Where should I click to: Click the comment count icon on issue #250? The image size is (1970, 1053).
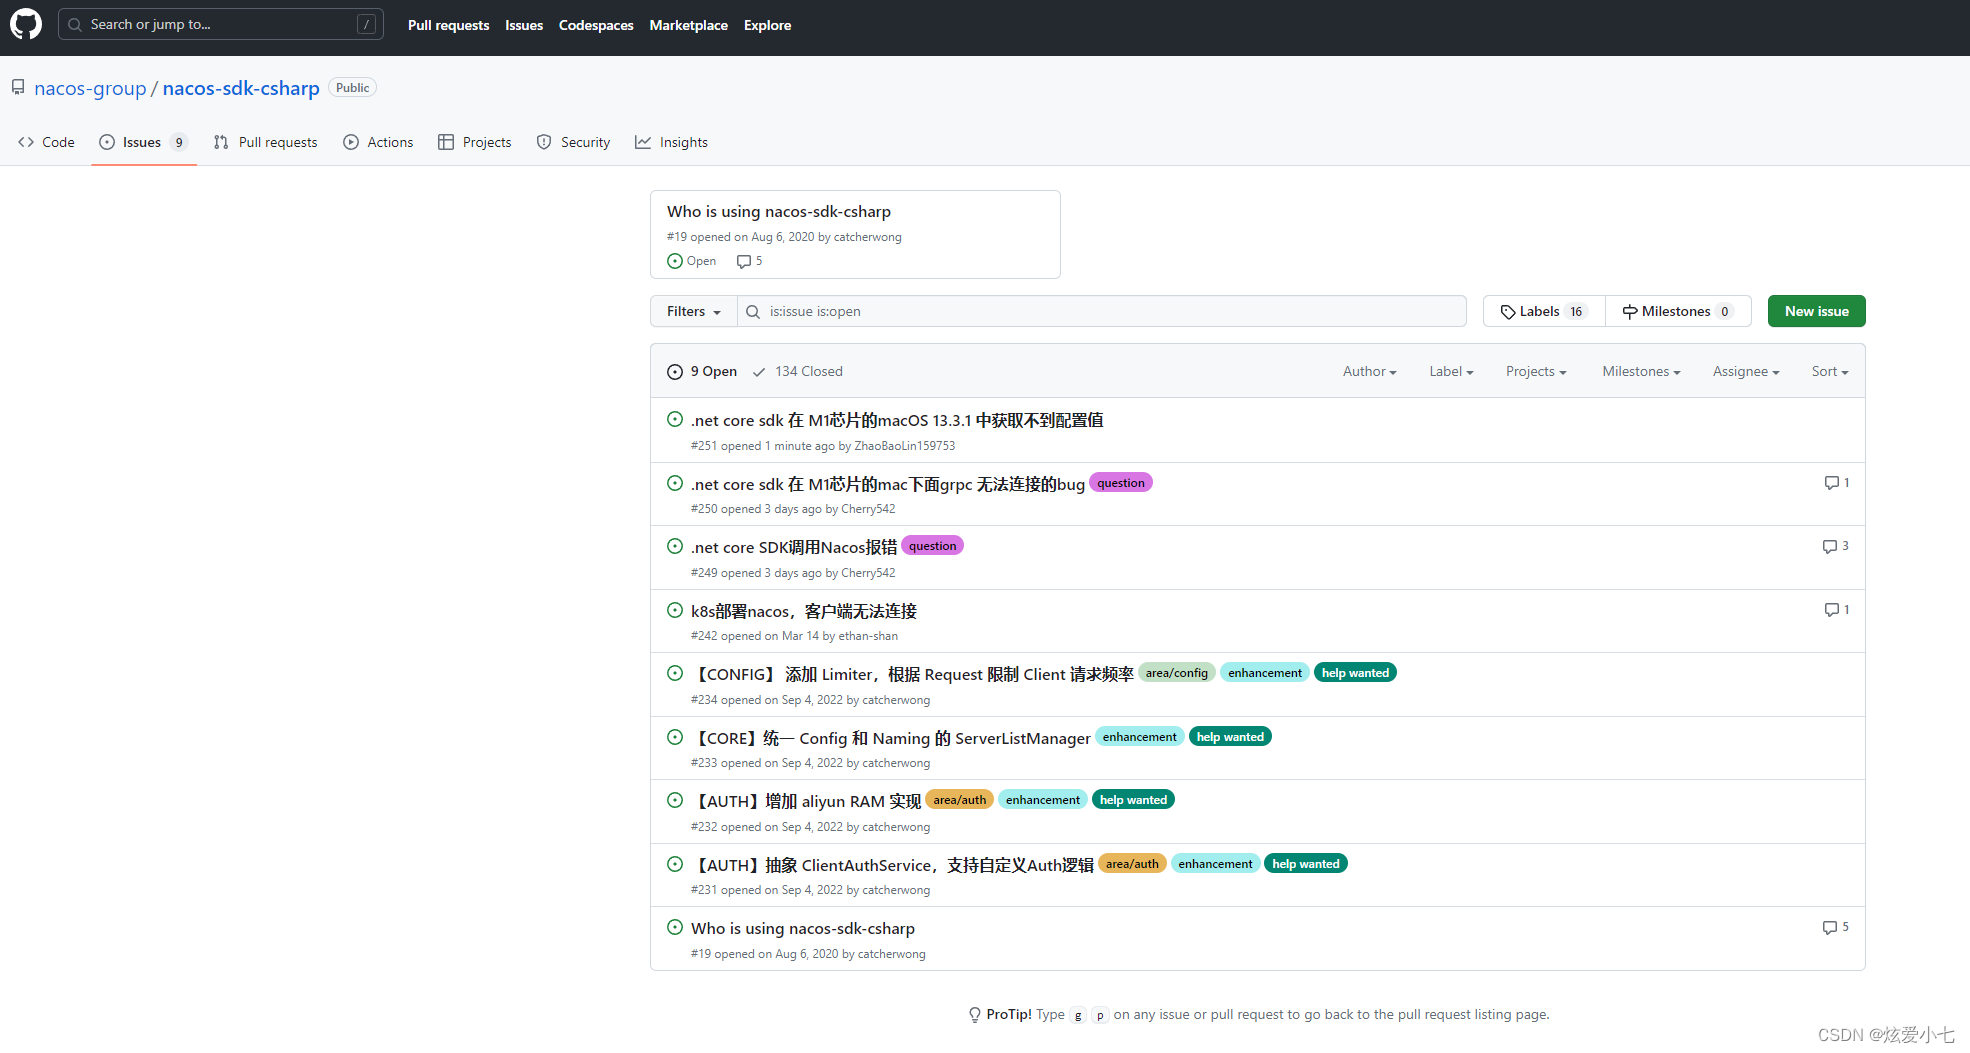tap(1831, 483)
